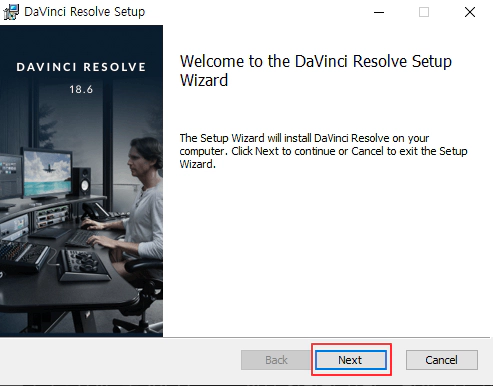Click the audio mixer console with faders
This screenshot has width=493, height=386.
pos(23,255)
